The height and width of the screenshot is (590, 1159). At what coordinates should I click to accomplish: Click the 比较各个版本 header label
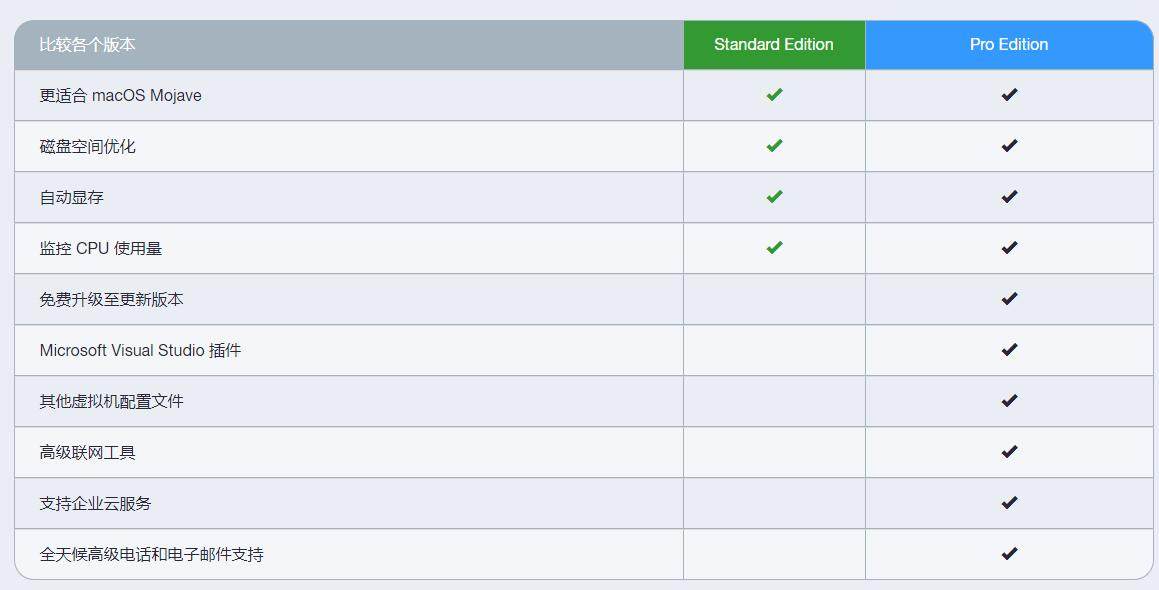tap(88, 45)
